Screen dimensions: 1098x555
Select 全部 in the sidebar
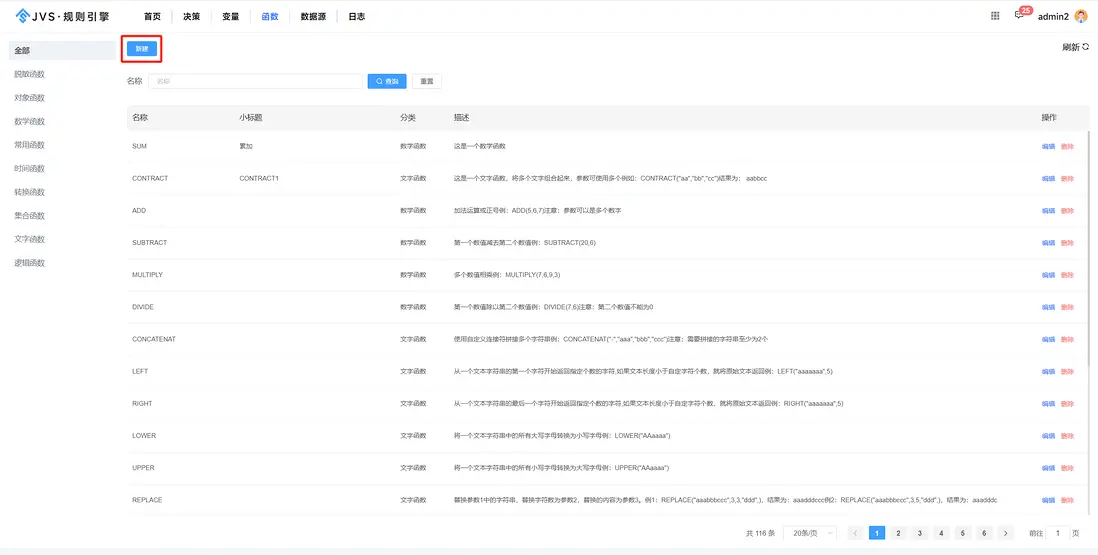coord(62,50)
